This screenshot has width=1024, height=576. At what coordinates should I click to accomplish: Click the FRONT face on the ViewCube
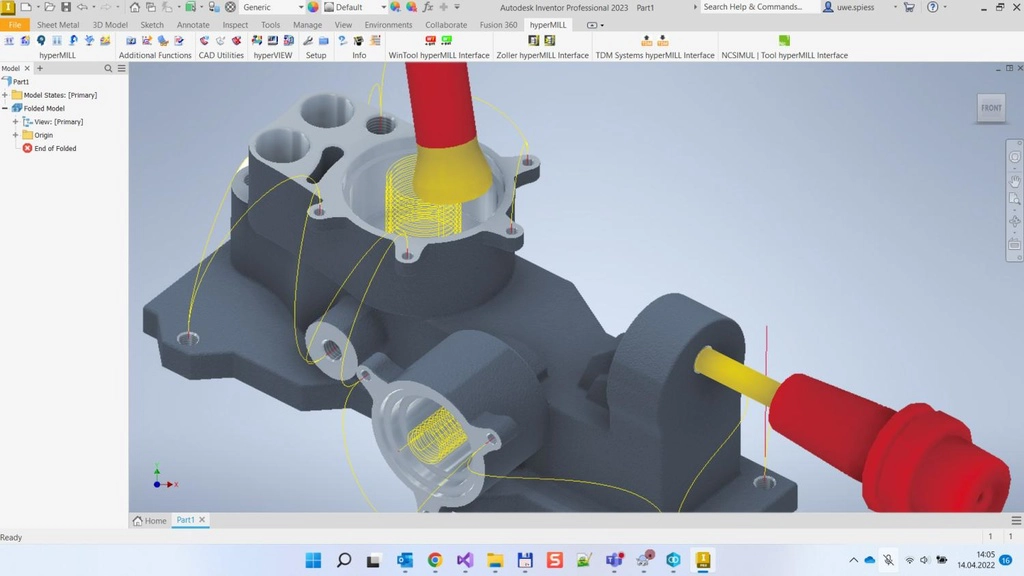pos(990,108)
